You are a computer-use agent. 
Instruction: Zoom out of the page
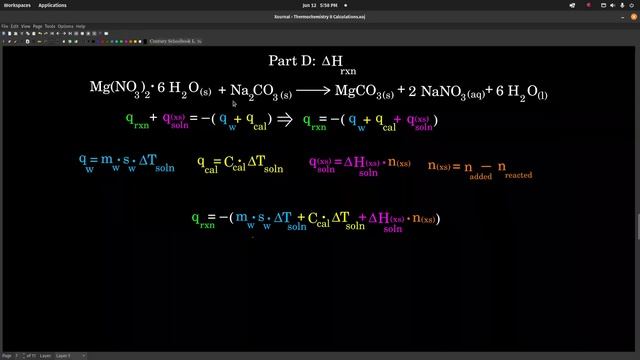pos(76,33)
